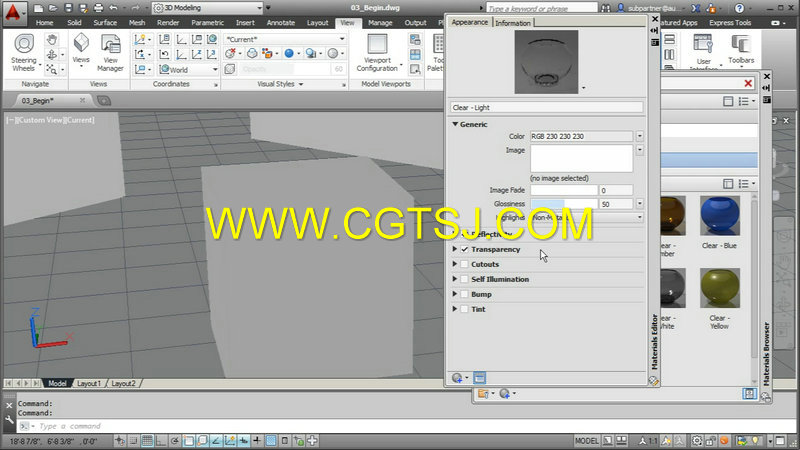800x450 pixels.
Task: Click the realistic sphere visual style icon
Action: point(289,53)
